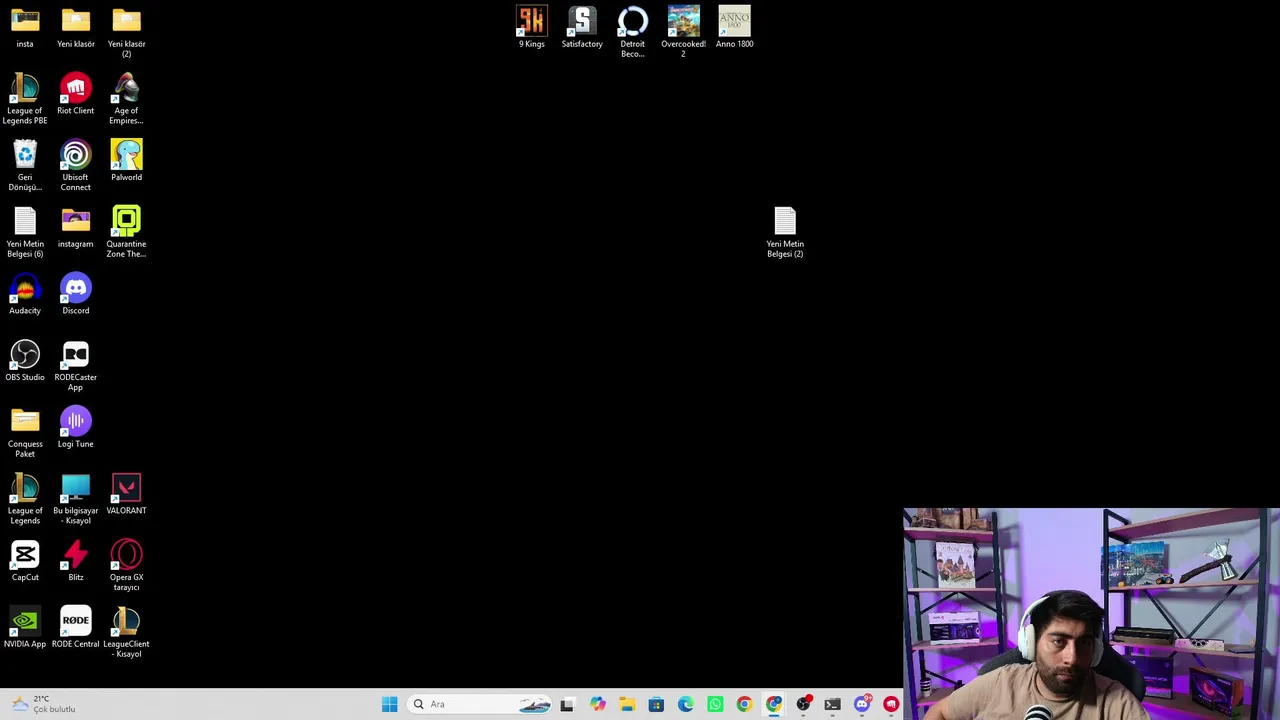Image resolution: width=1280 pixels, height=720 pixels.
Task: Select the Conquess Paket folder
Action: pos(25,432)
